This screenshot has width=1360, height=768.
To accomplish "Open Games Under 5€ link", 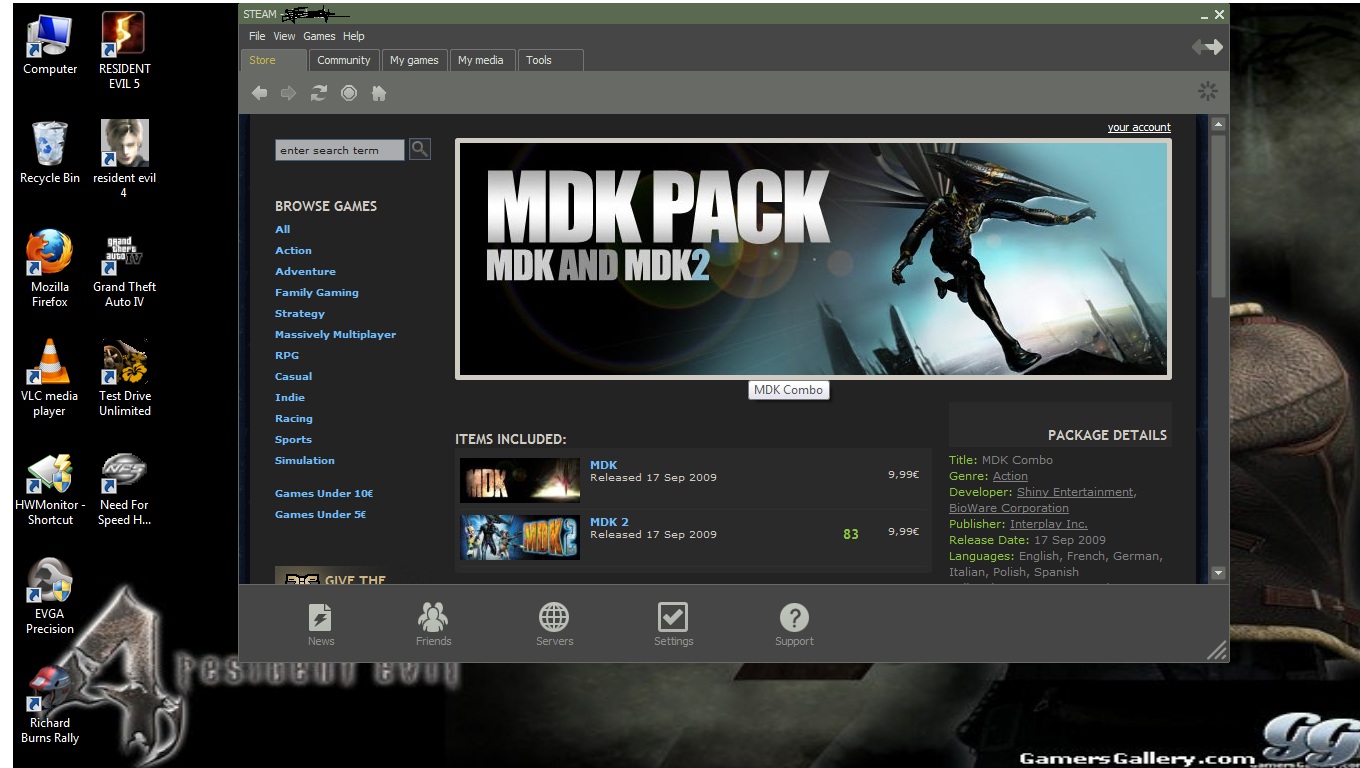I will pos(320,514).
